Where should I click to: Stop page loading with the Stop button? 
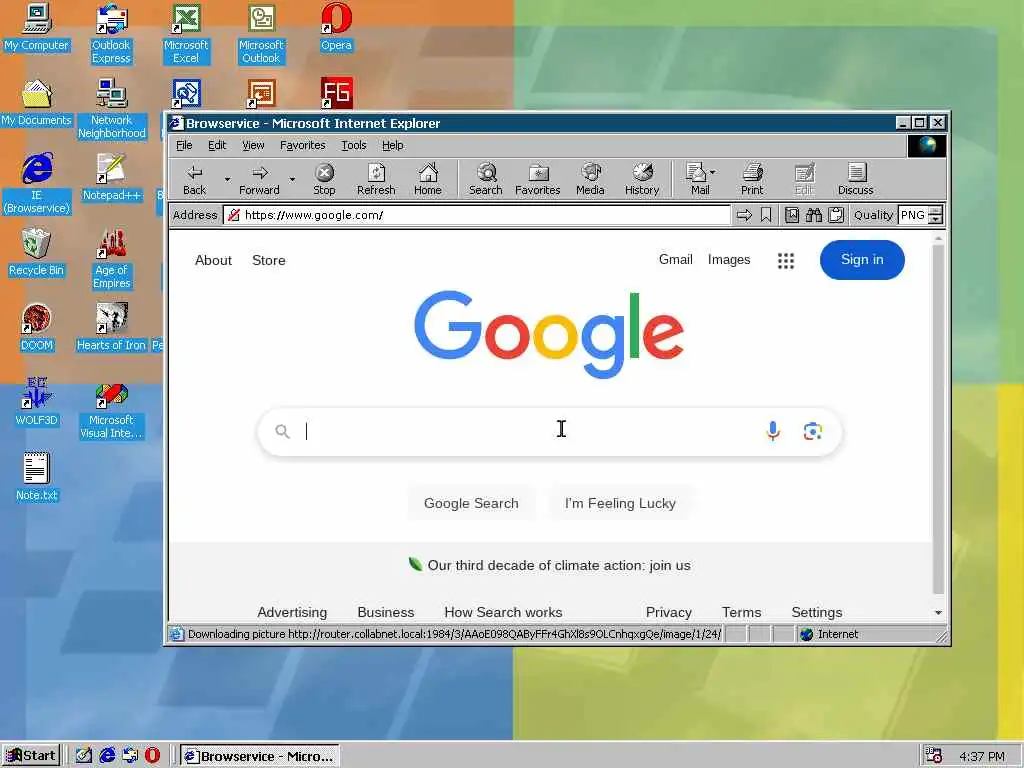pyautogui.click(x=324, y=180)
